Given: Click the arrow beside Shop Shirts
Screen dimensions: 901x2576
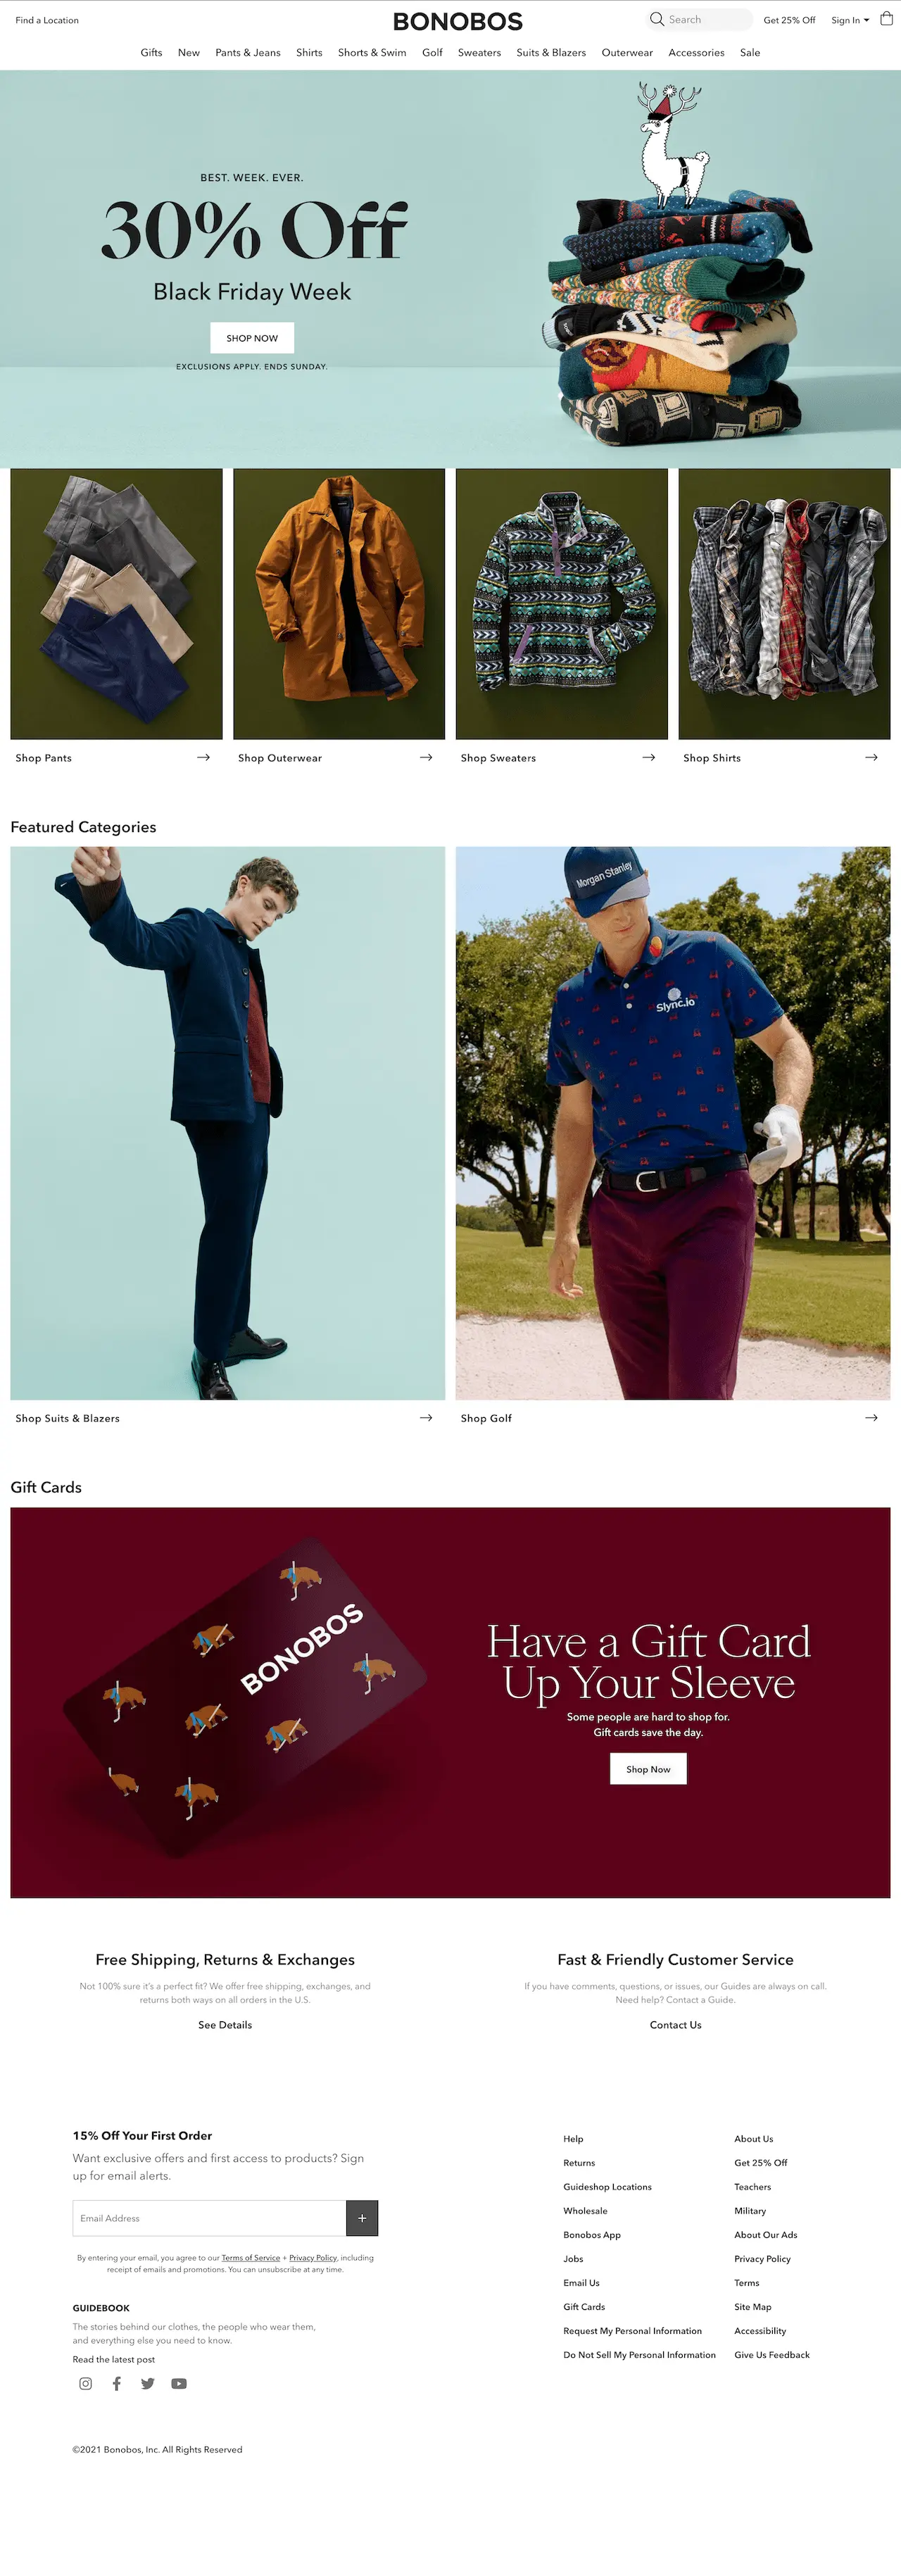Looking at the screenshot, I should (x=872, y=757).
